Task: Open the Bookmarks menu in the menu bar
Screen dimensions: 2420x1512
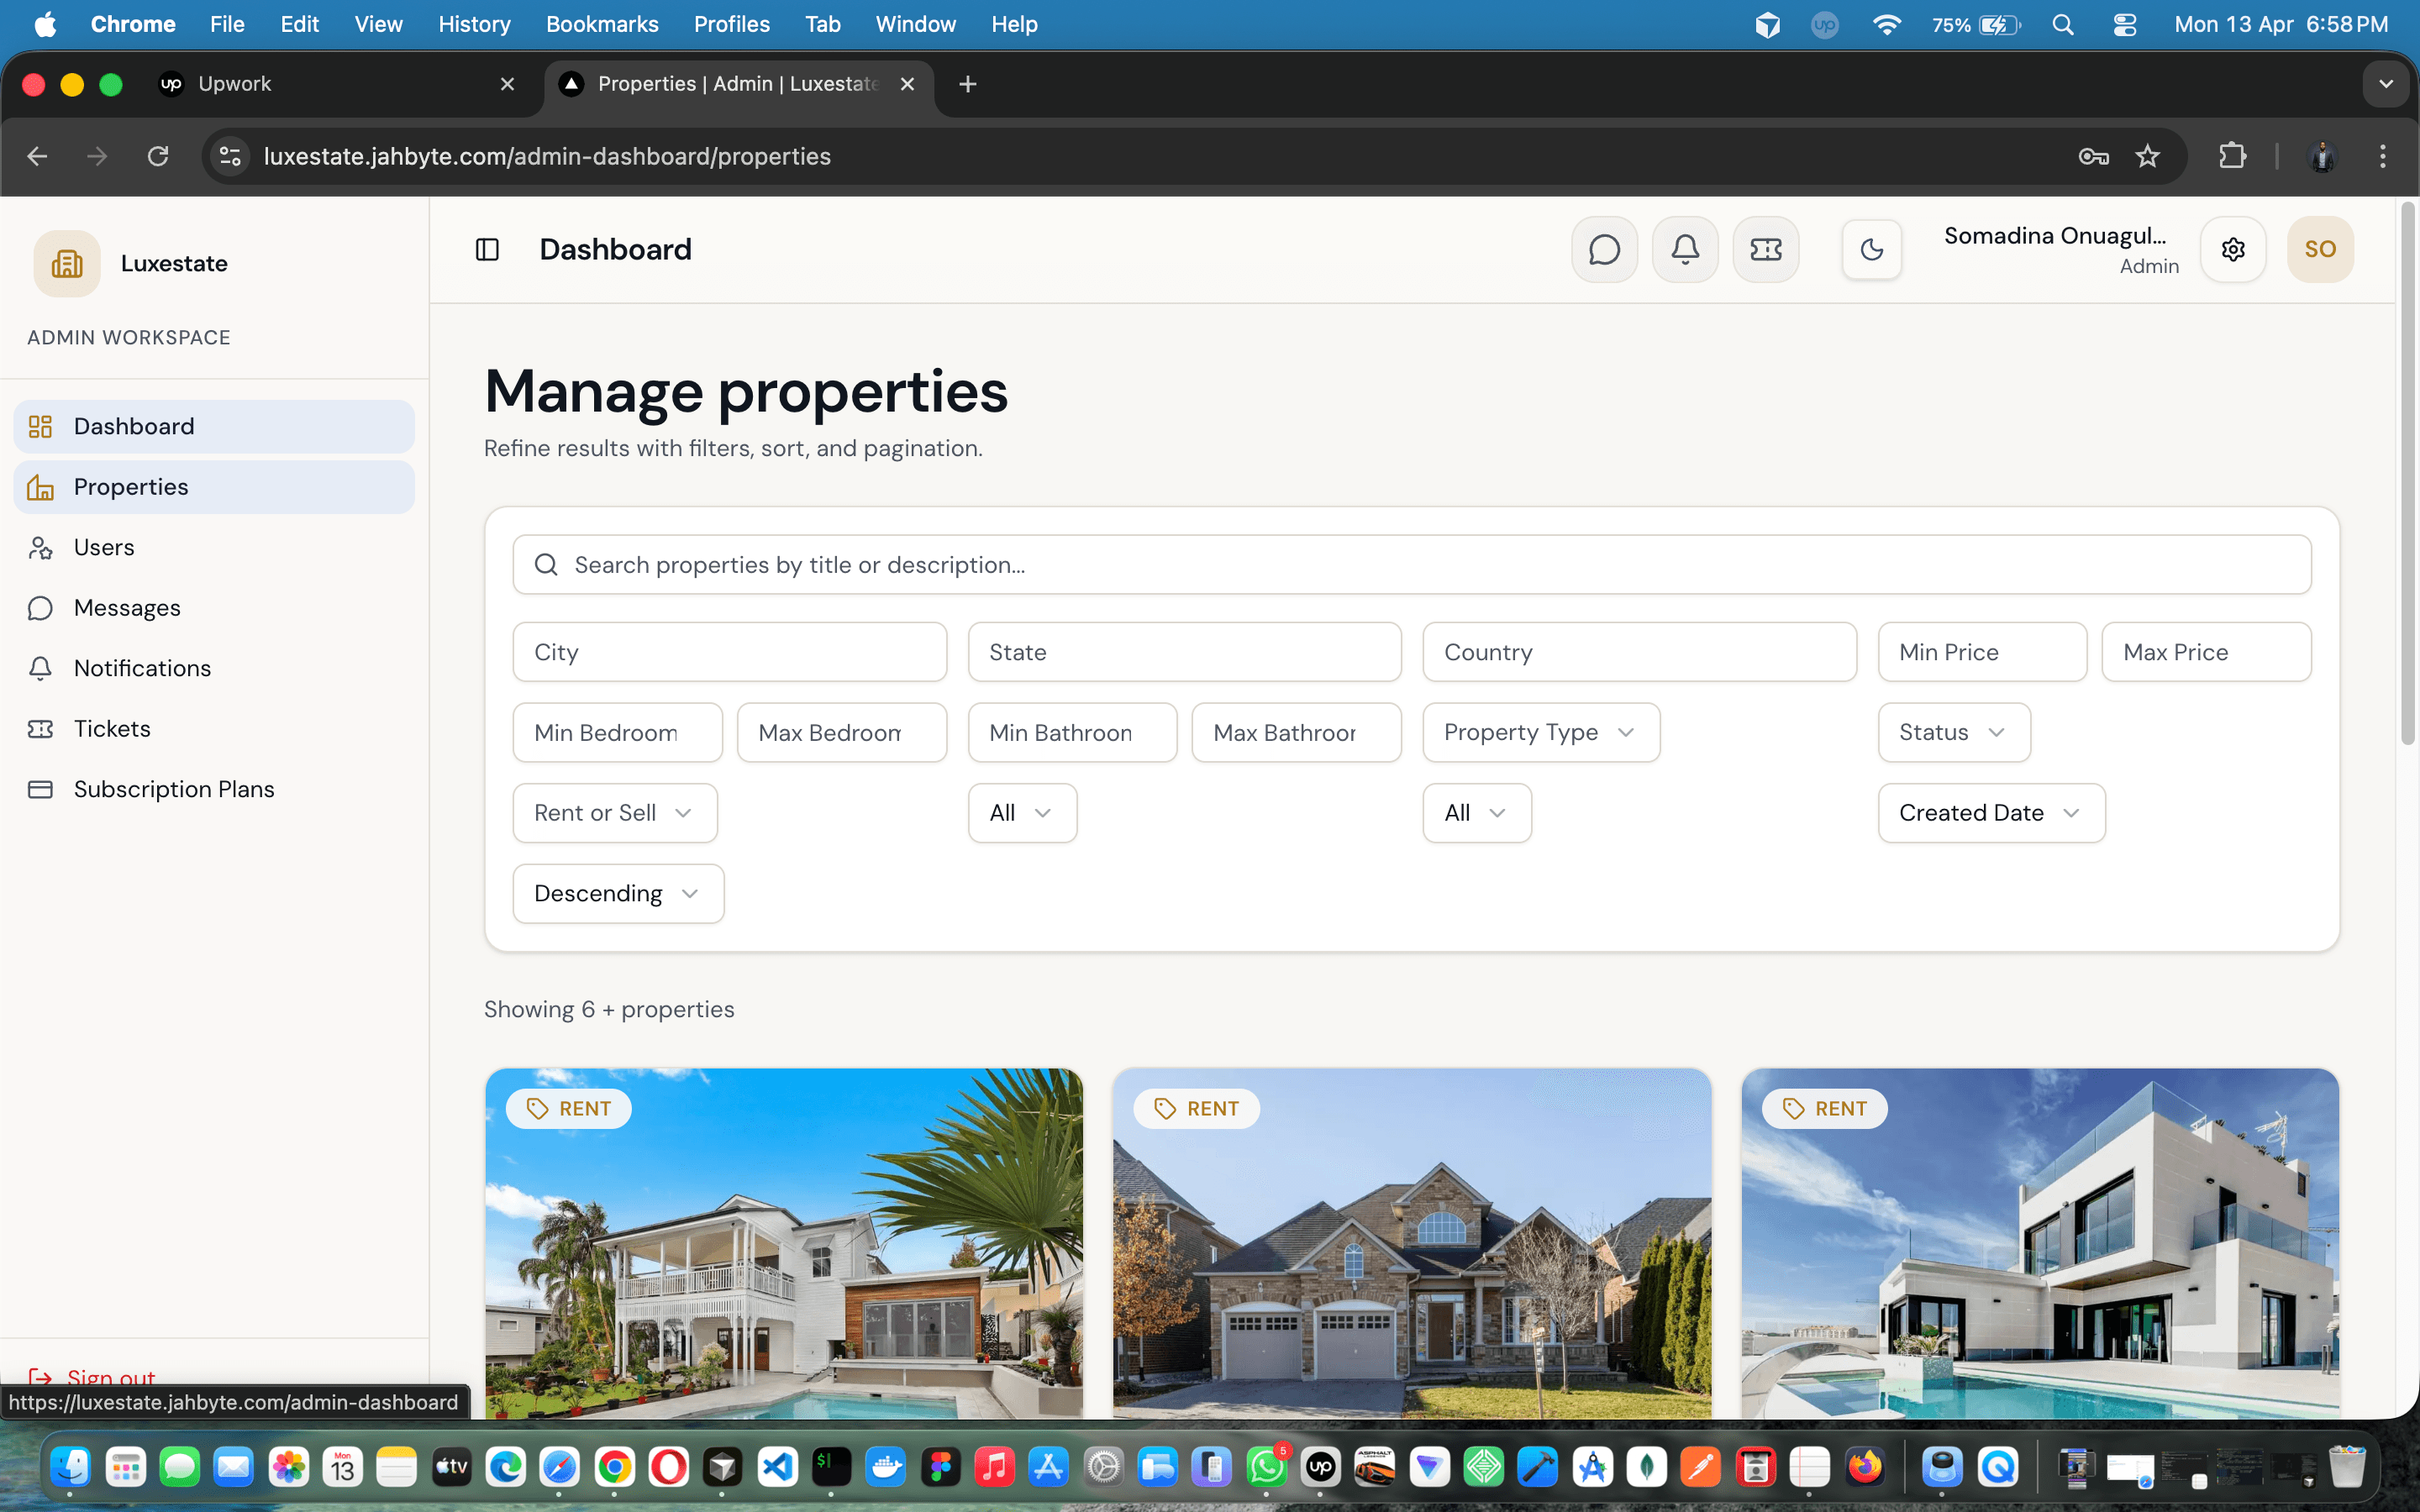Action: 601,24
